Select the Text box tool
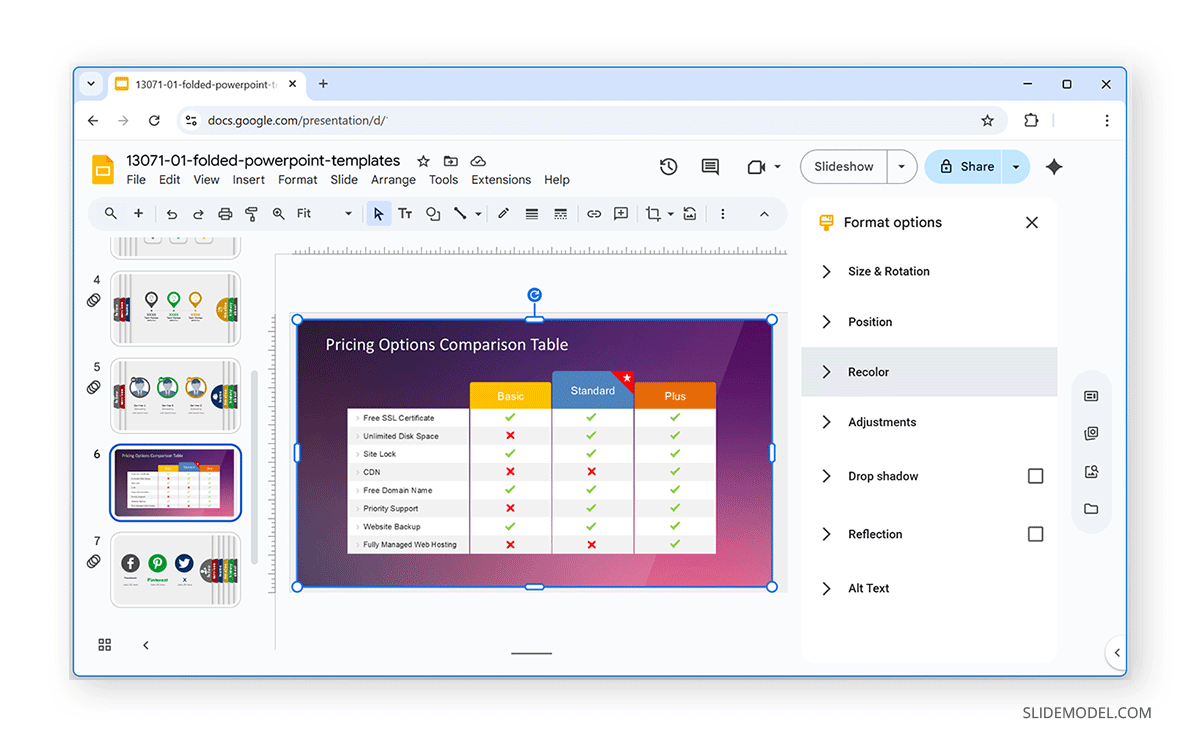Viewport: 1200px width, 743px height. tap(405, 213)
